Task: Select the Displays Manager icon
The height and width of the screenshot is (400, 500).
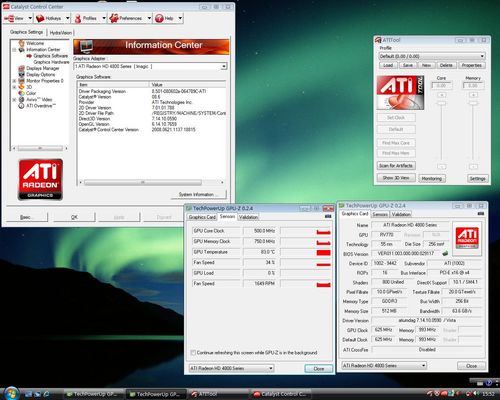Action: click(22, 68)
